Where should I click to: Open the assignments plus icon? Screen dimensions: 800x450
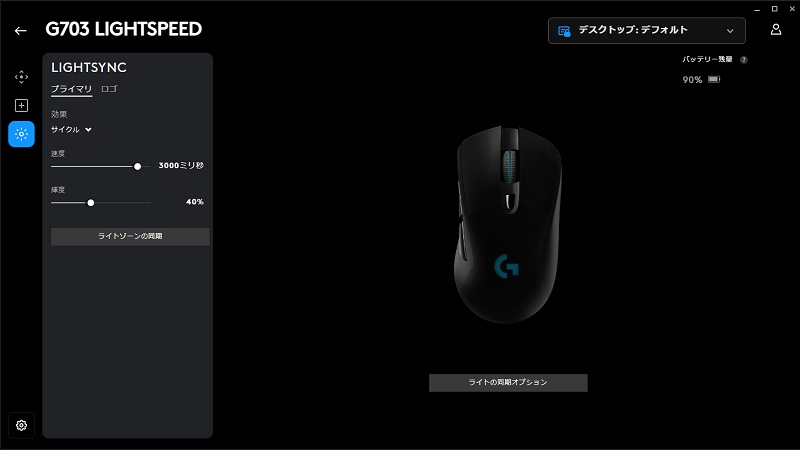21,106
